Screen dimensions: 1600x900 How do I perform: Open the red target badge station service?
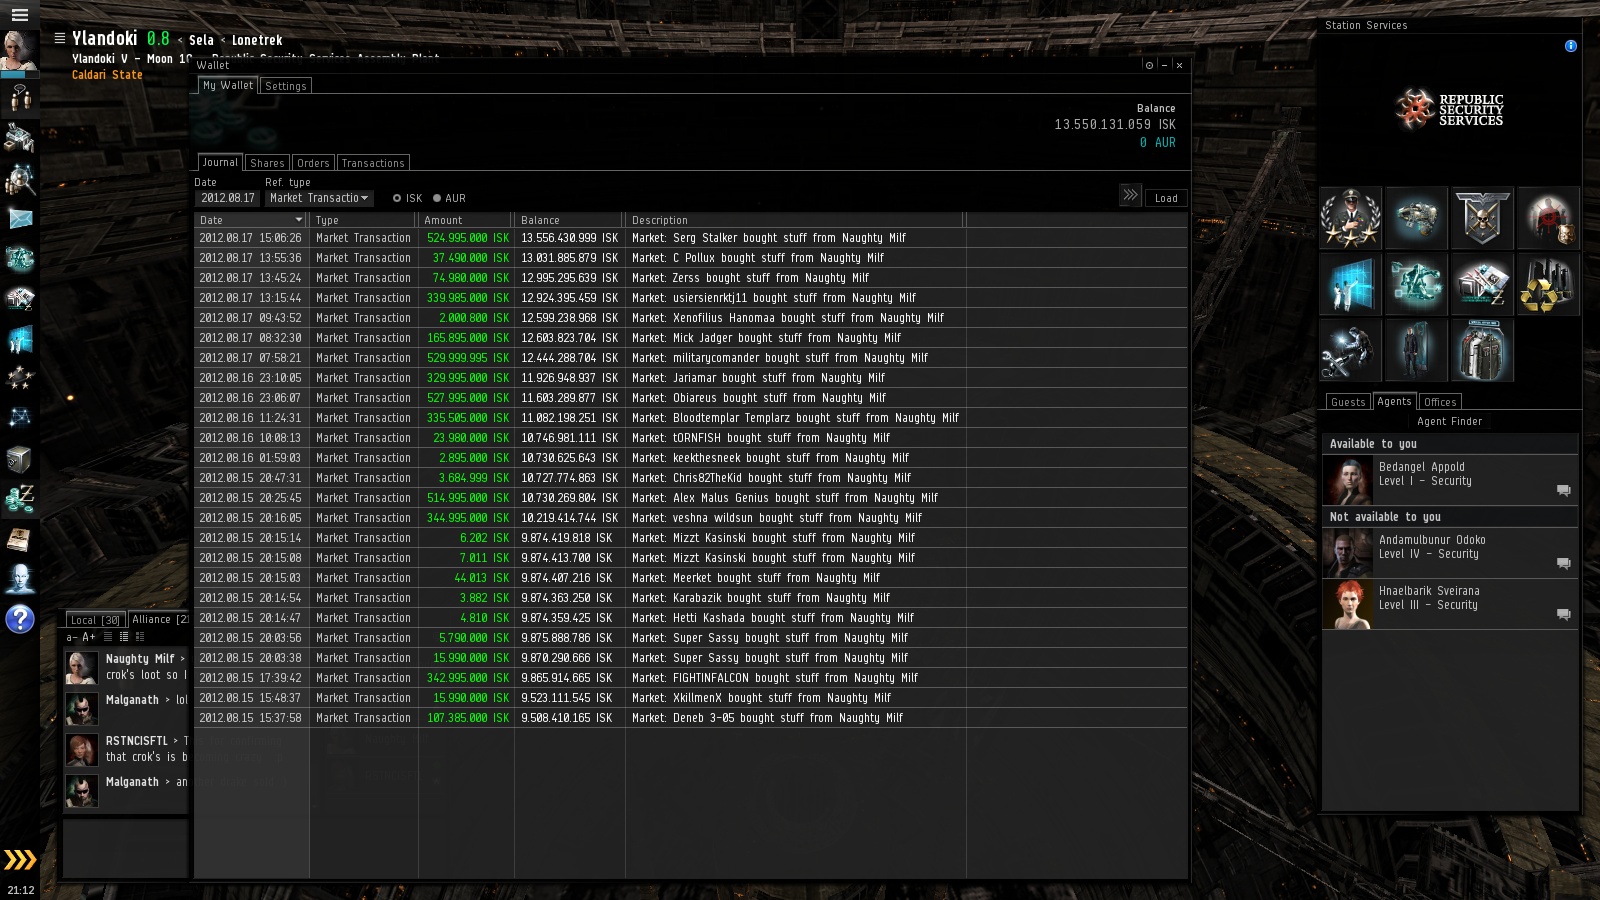coord(1548,217)
